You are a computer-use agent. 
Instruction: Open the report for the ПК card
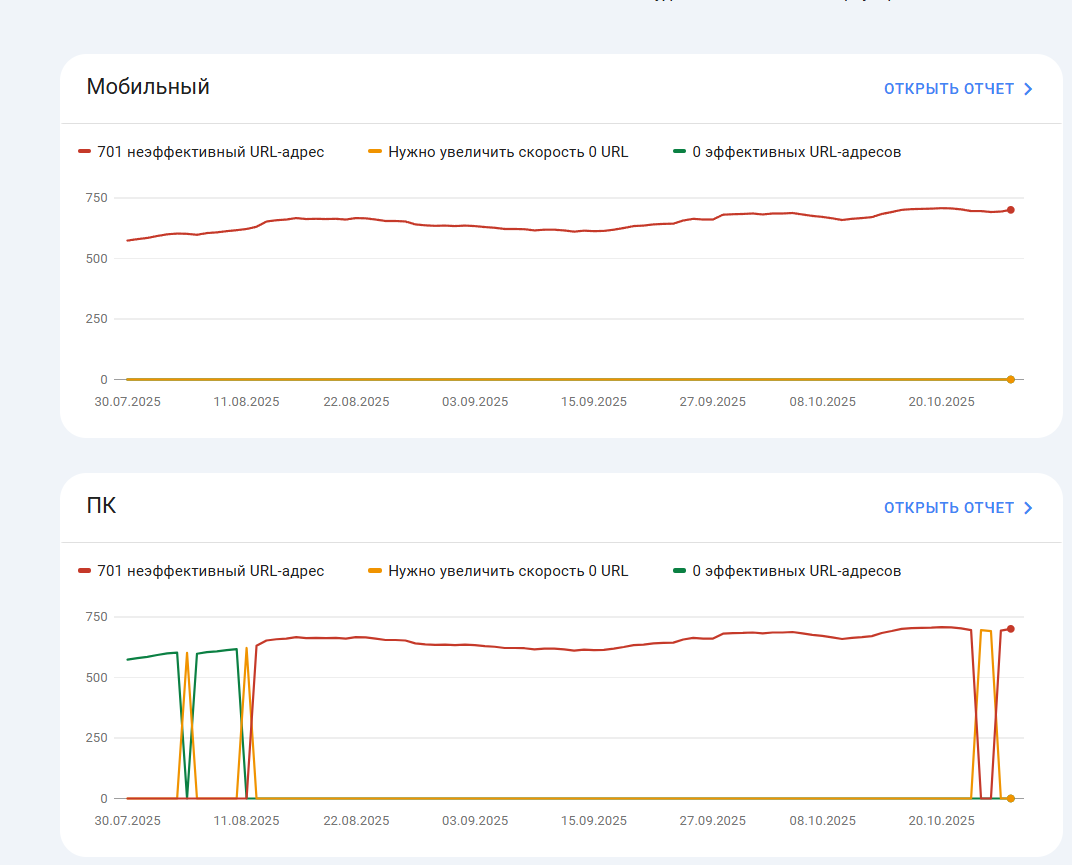(948, 508)
